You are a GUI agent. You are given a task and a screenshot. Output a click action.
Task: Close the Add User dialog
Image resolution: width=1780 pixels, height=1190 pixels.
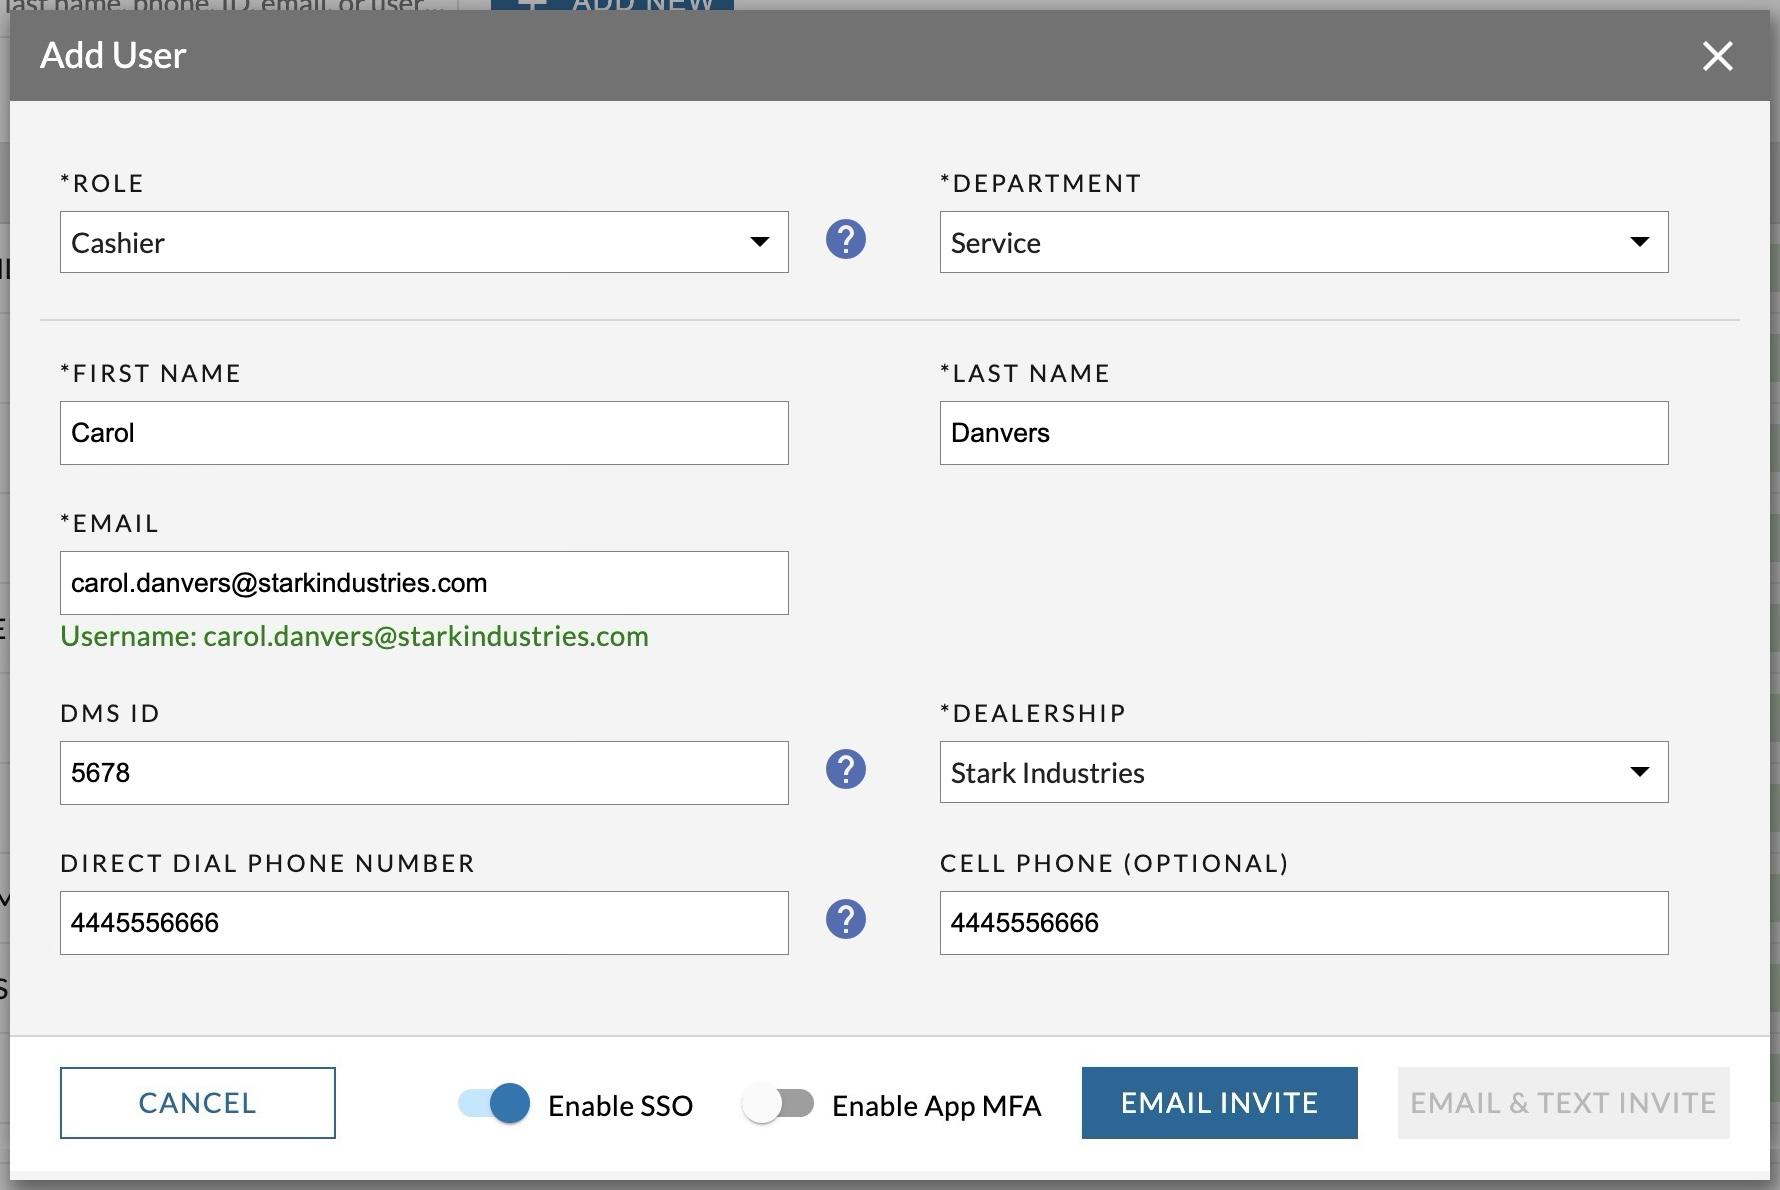(x=1717, y=56)
